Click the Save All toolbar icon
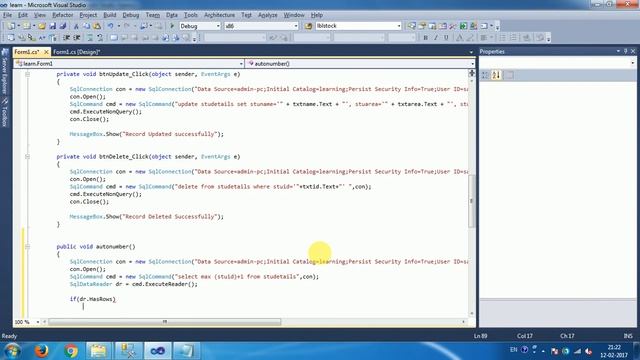The width and height of the screenshot is (640, 360). tap(62, 26)
